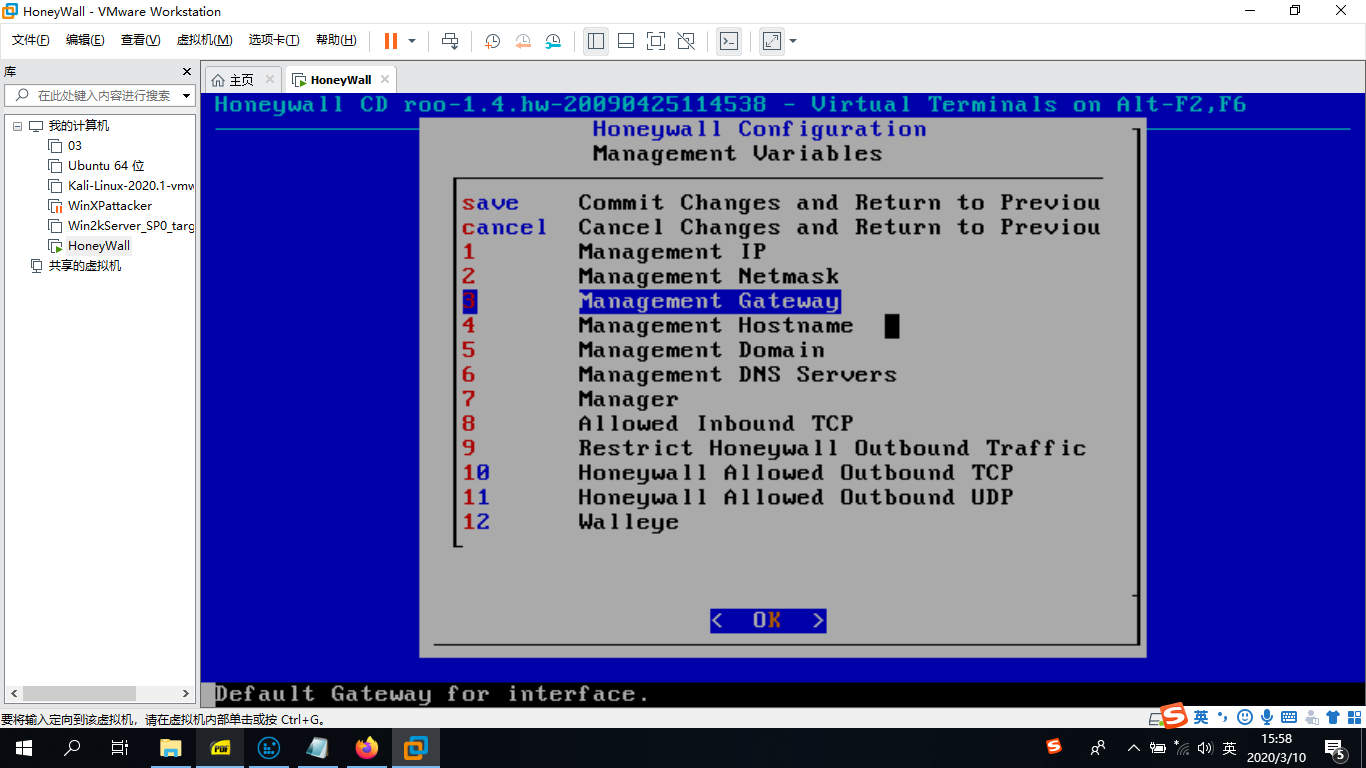
Task: Enter full screen mode icon
Action: [656, 41]
